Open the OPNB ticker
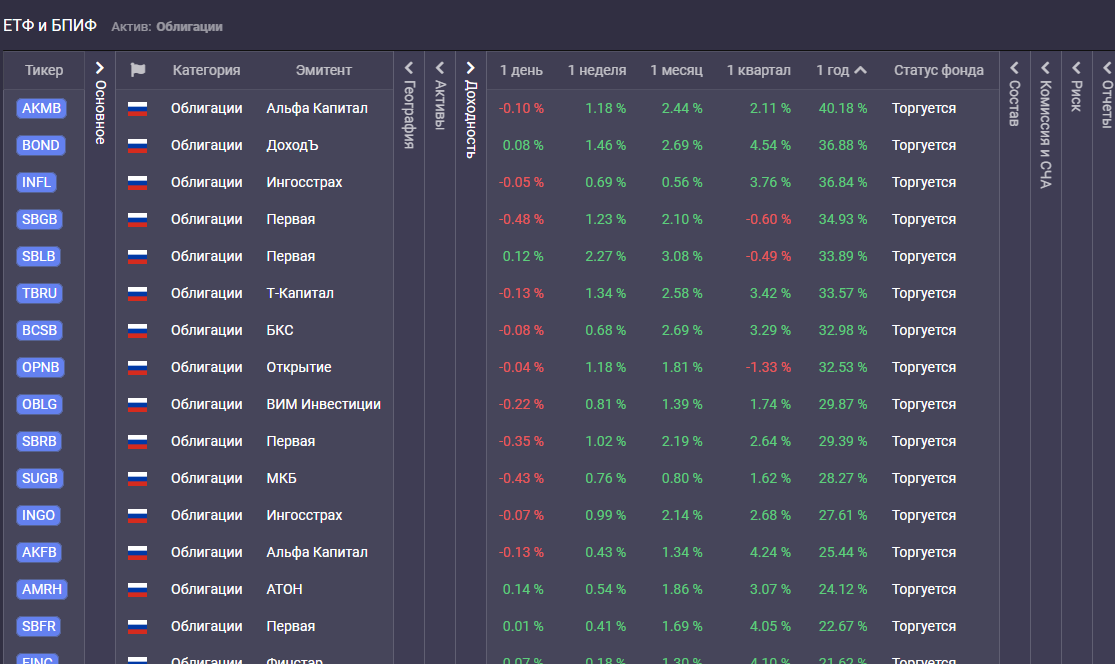This screenshot has width=1115, height=664. tap(41, 367)
